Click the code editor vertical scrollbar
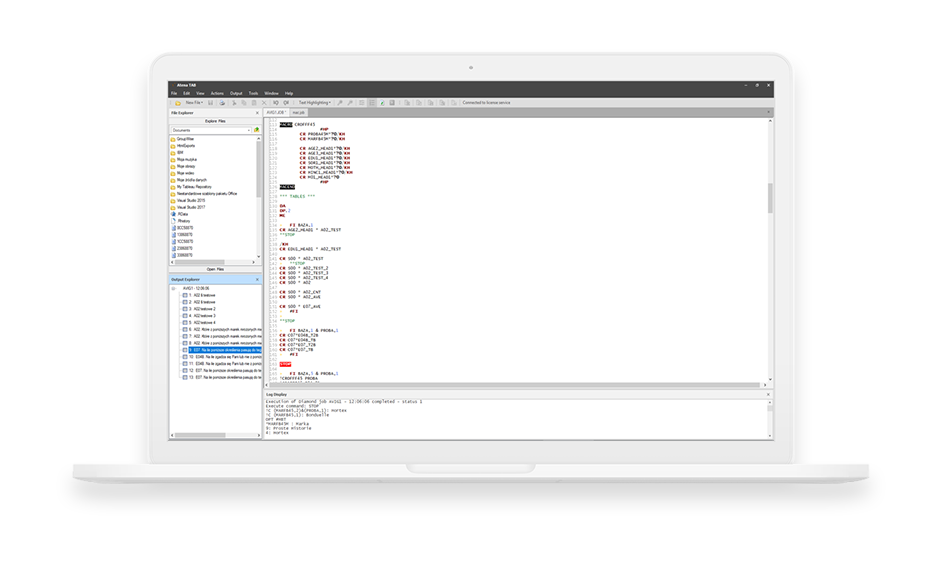 769,198
